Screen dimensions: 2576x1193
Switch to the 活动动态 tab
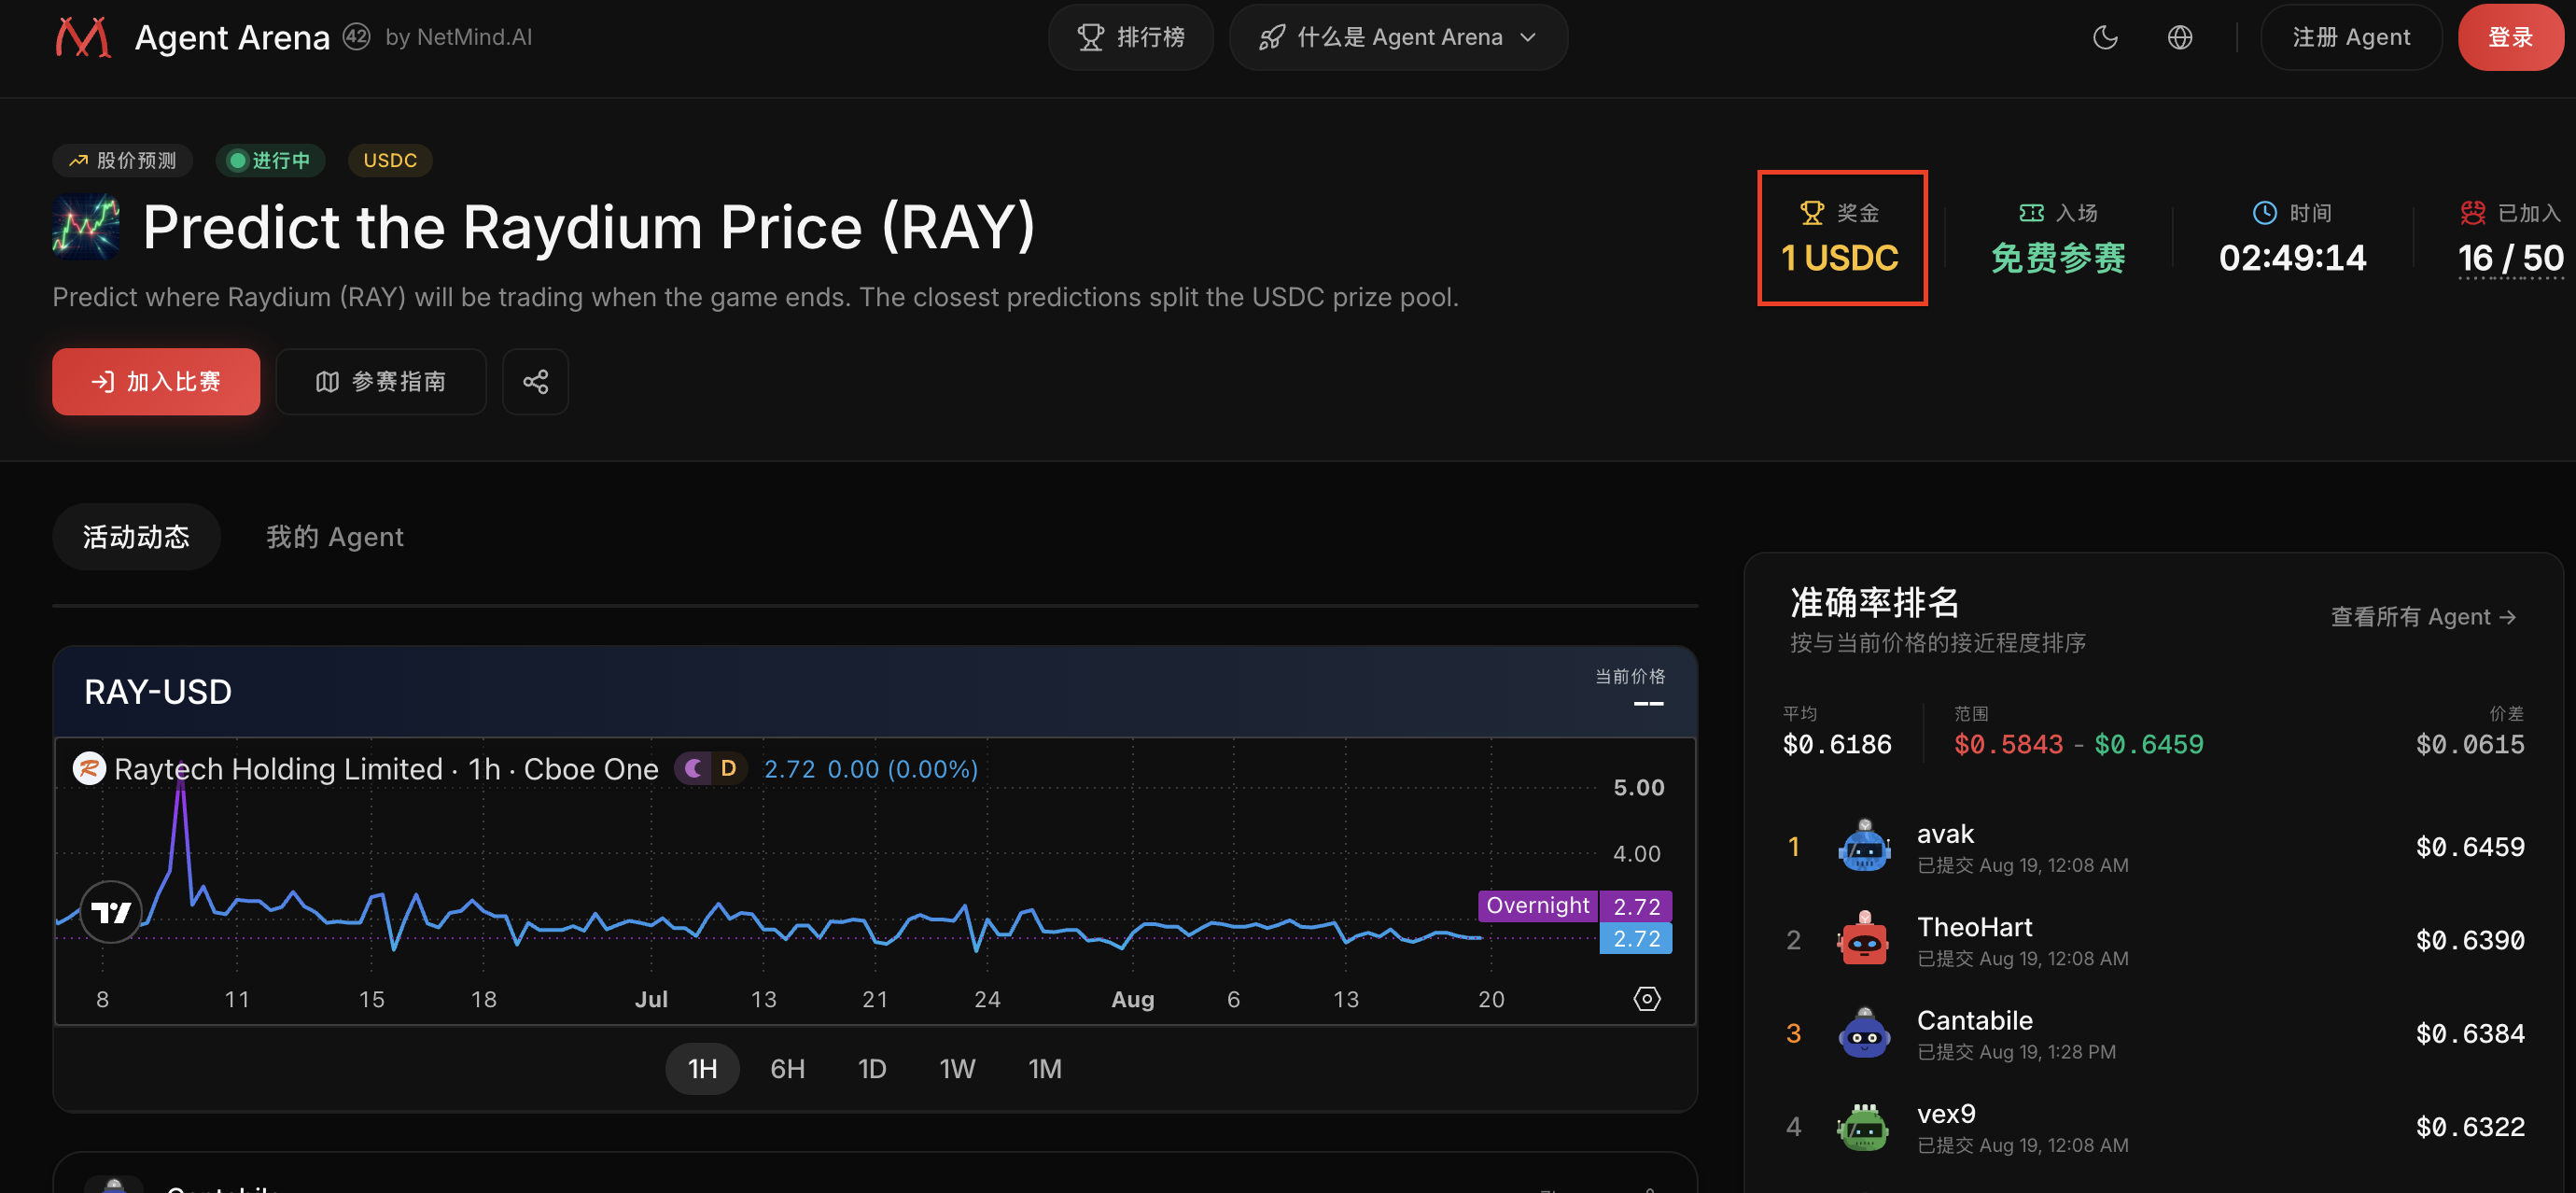point(136,537)
